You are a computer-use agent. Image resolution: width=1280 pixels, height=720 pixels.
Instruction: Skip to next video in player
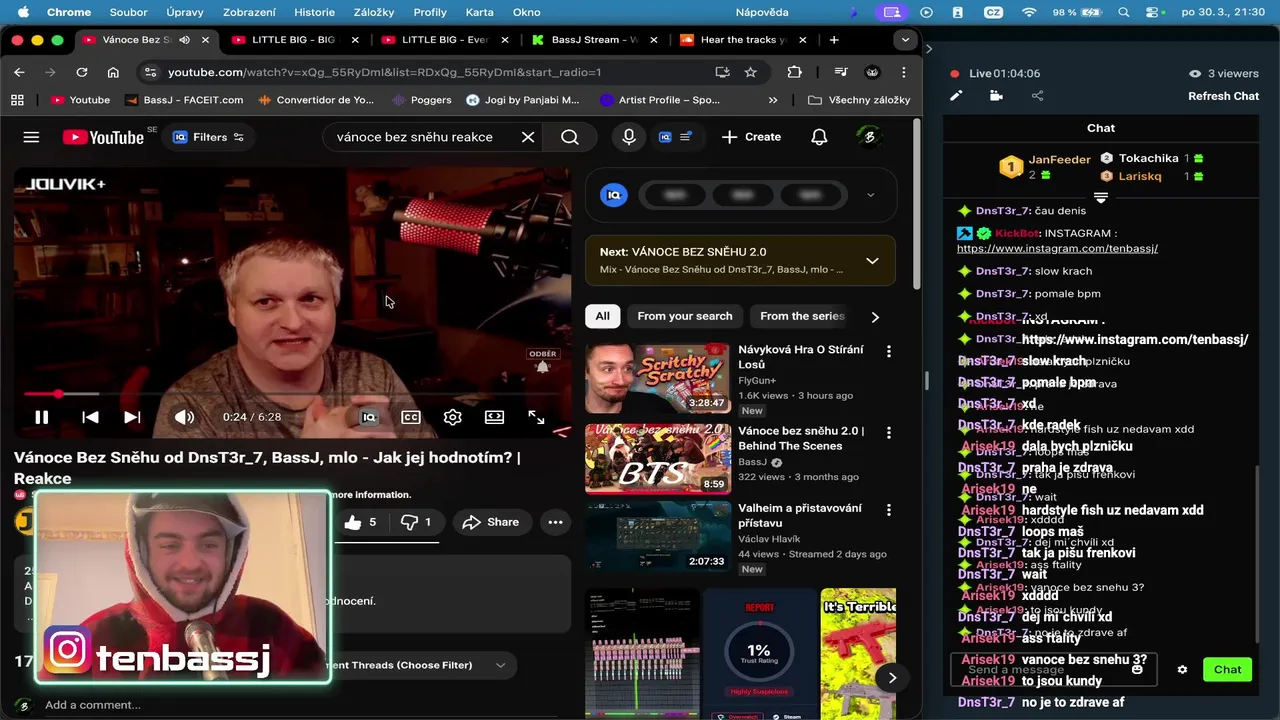pyautogui.click(x=132, y=417)
